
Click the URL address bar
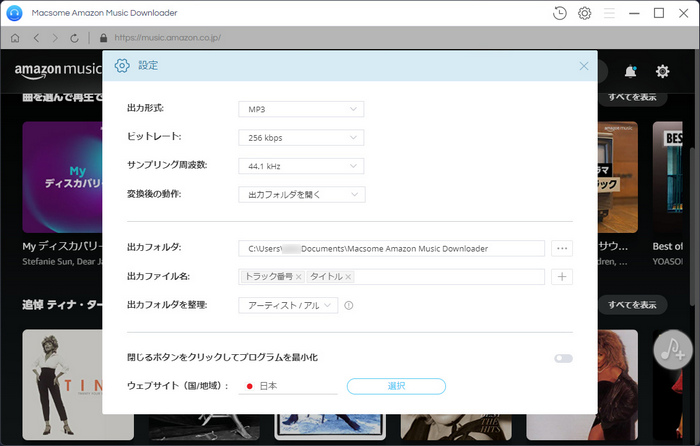pos(167,38)
